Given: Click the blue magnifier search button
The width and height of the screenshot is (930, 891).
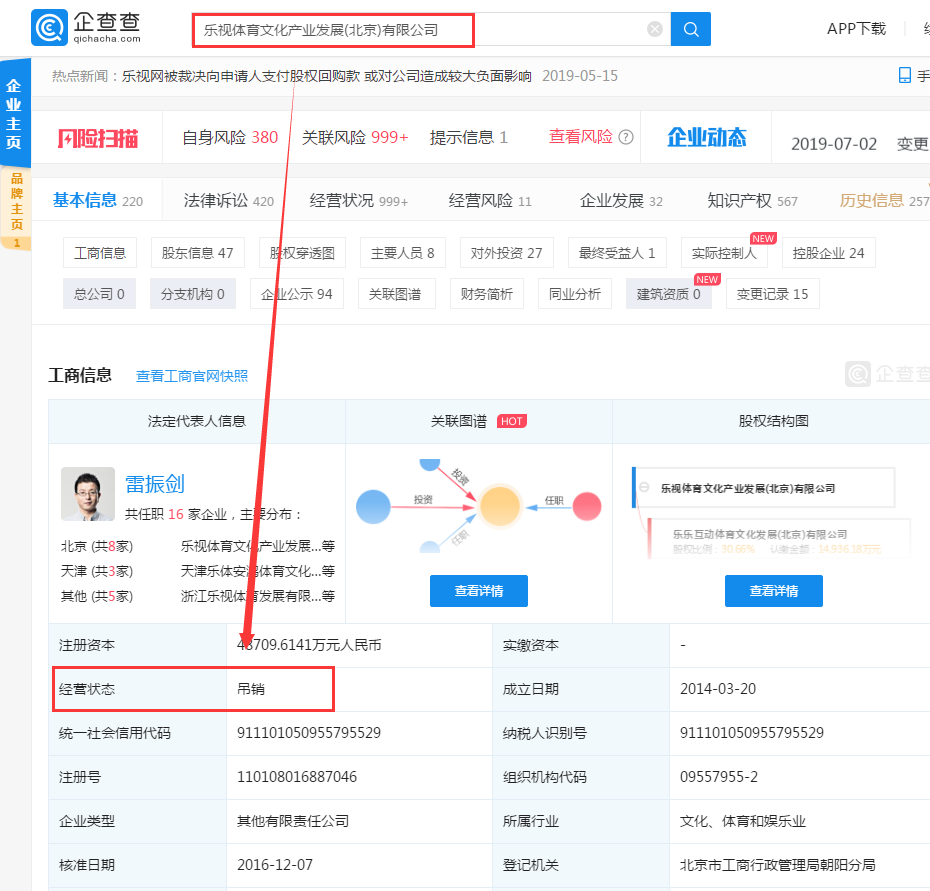Looking at the screenshot, I should 690,29.
